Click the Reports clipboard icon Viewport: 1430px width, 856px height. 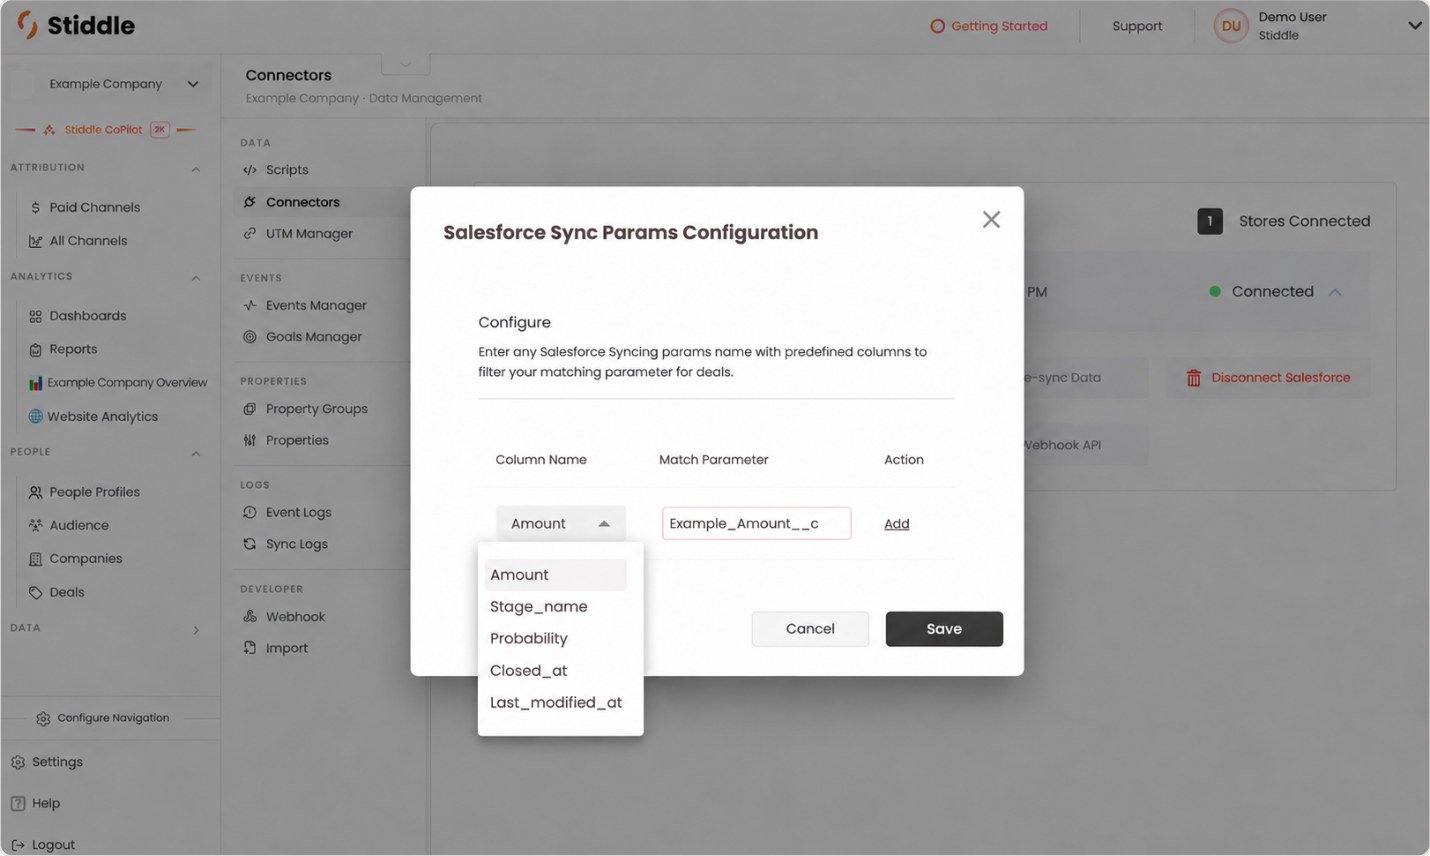coord(36,350)
